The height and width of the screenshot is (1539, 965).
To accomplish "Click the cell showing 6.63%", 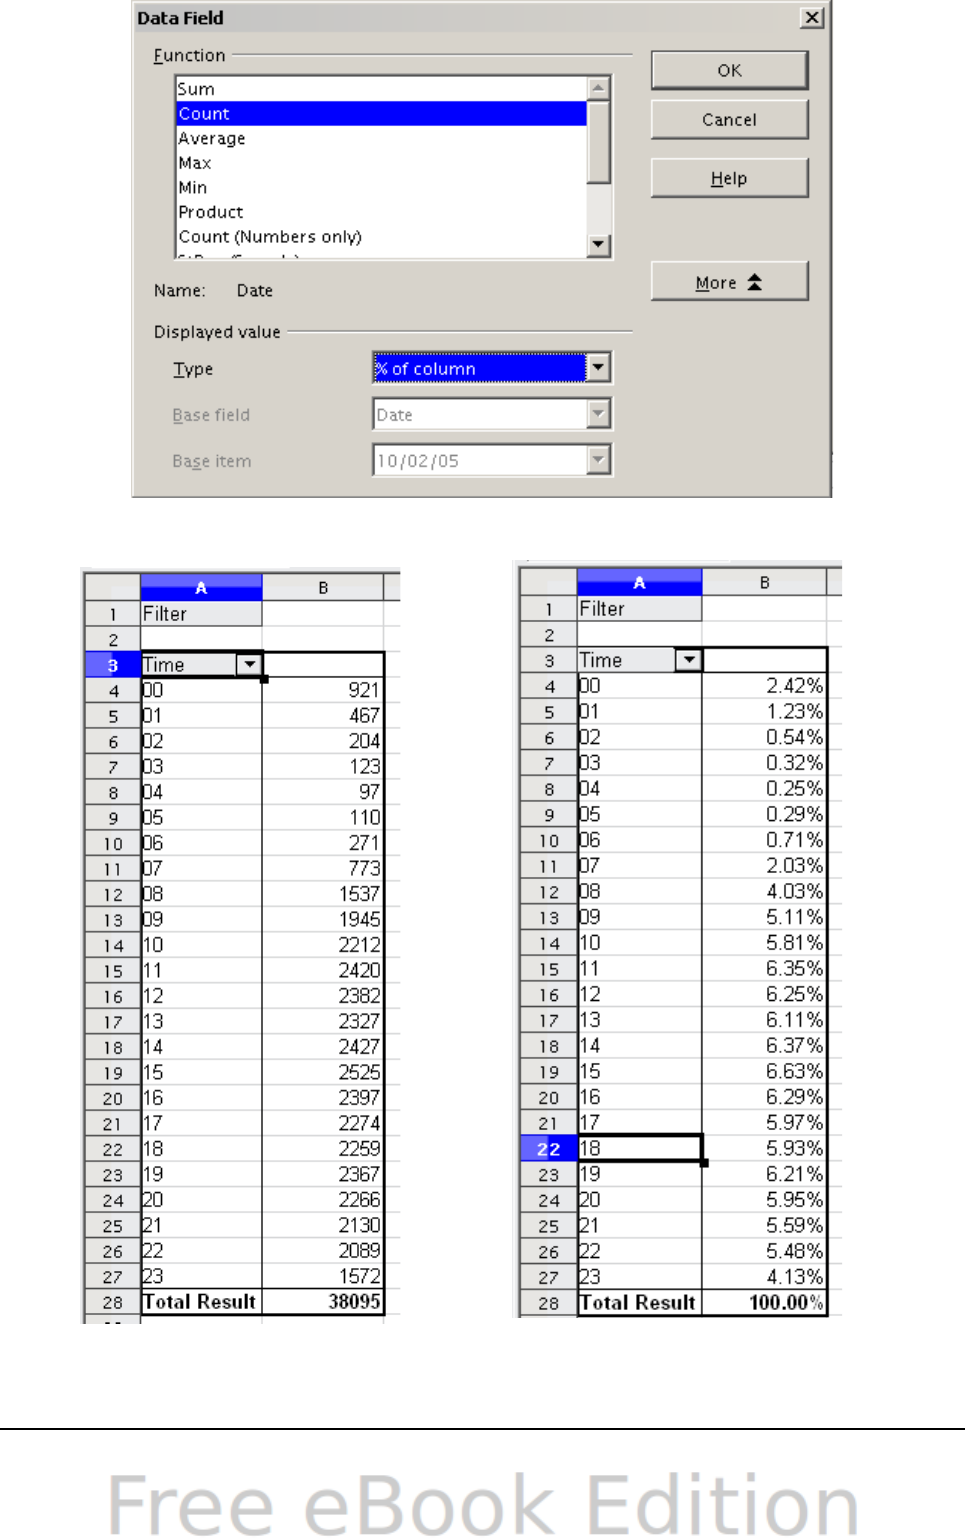I will click(764, 1071).
